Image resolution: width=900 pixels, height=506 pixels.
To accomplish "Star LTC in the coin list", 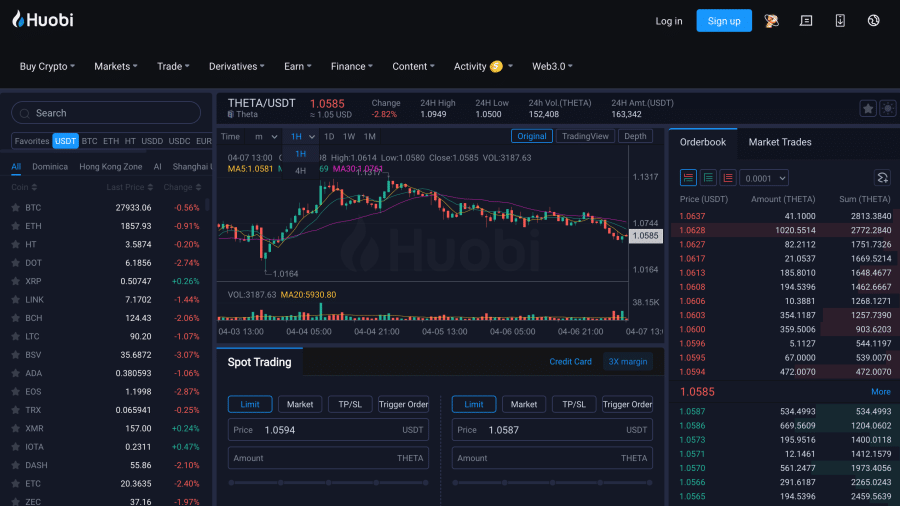I will tap(15, 336).
